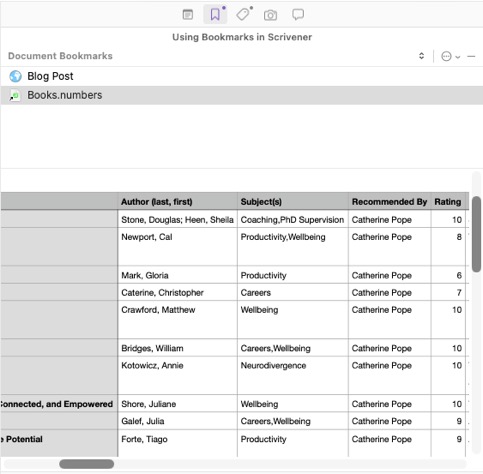The width and height of the screenshot is (483, 474).
Task: Click the Neurodivergence subject cell
Action: tap(293, 375)
